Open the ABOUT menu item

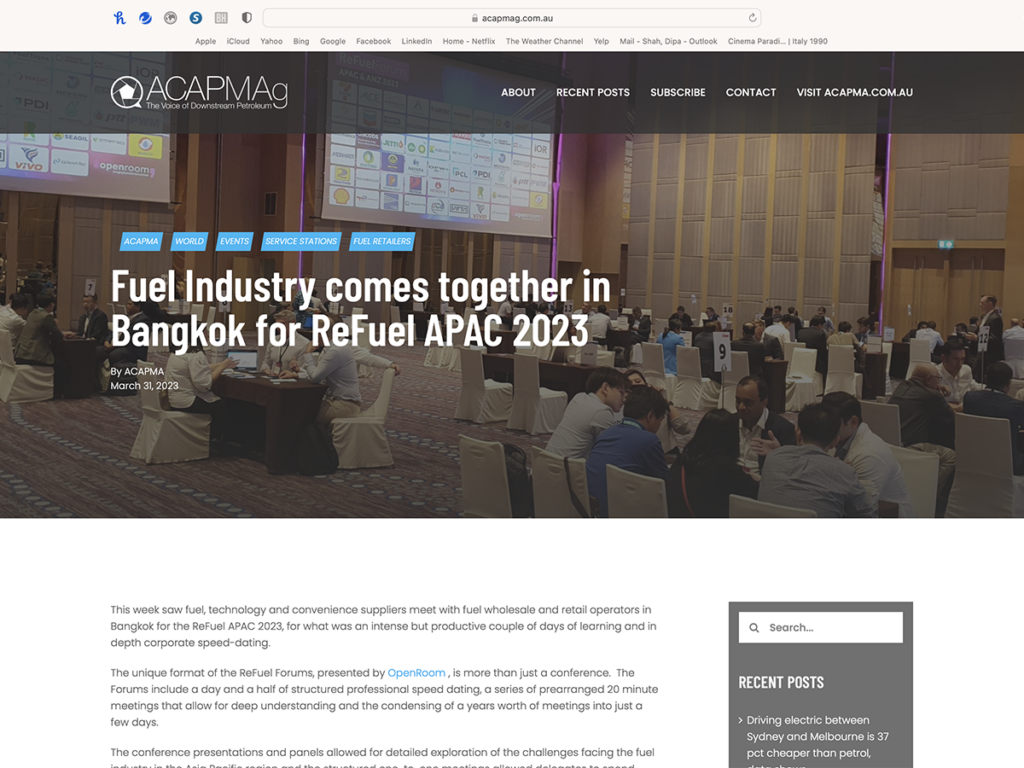(x=518, y=92)
